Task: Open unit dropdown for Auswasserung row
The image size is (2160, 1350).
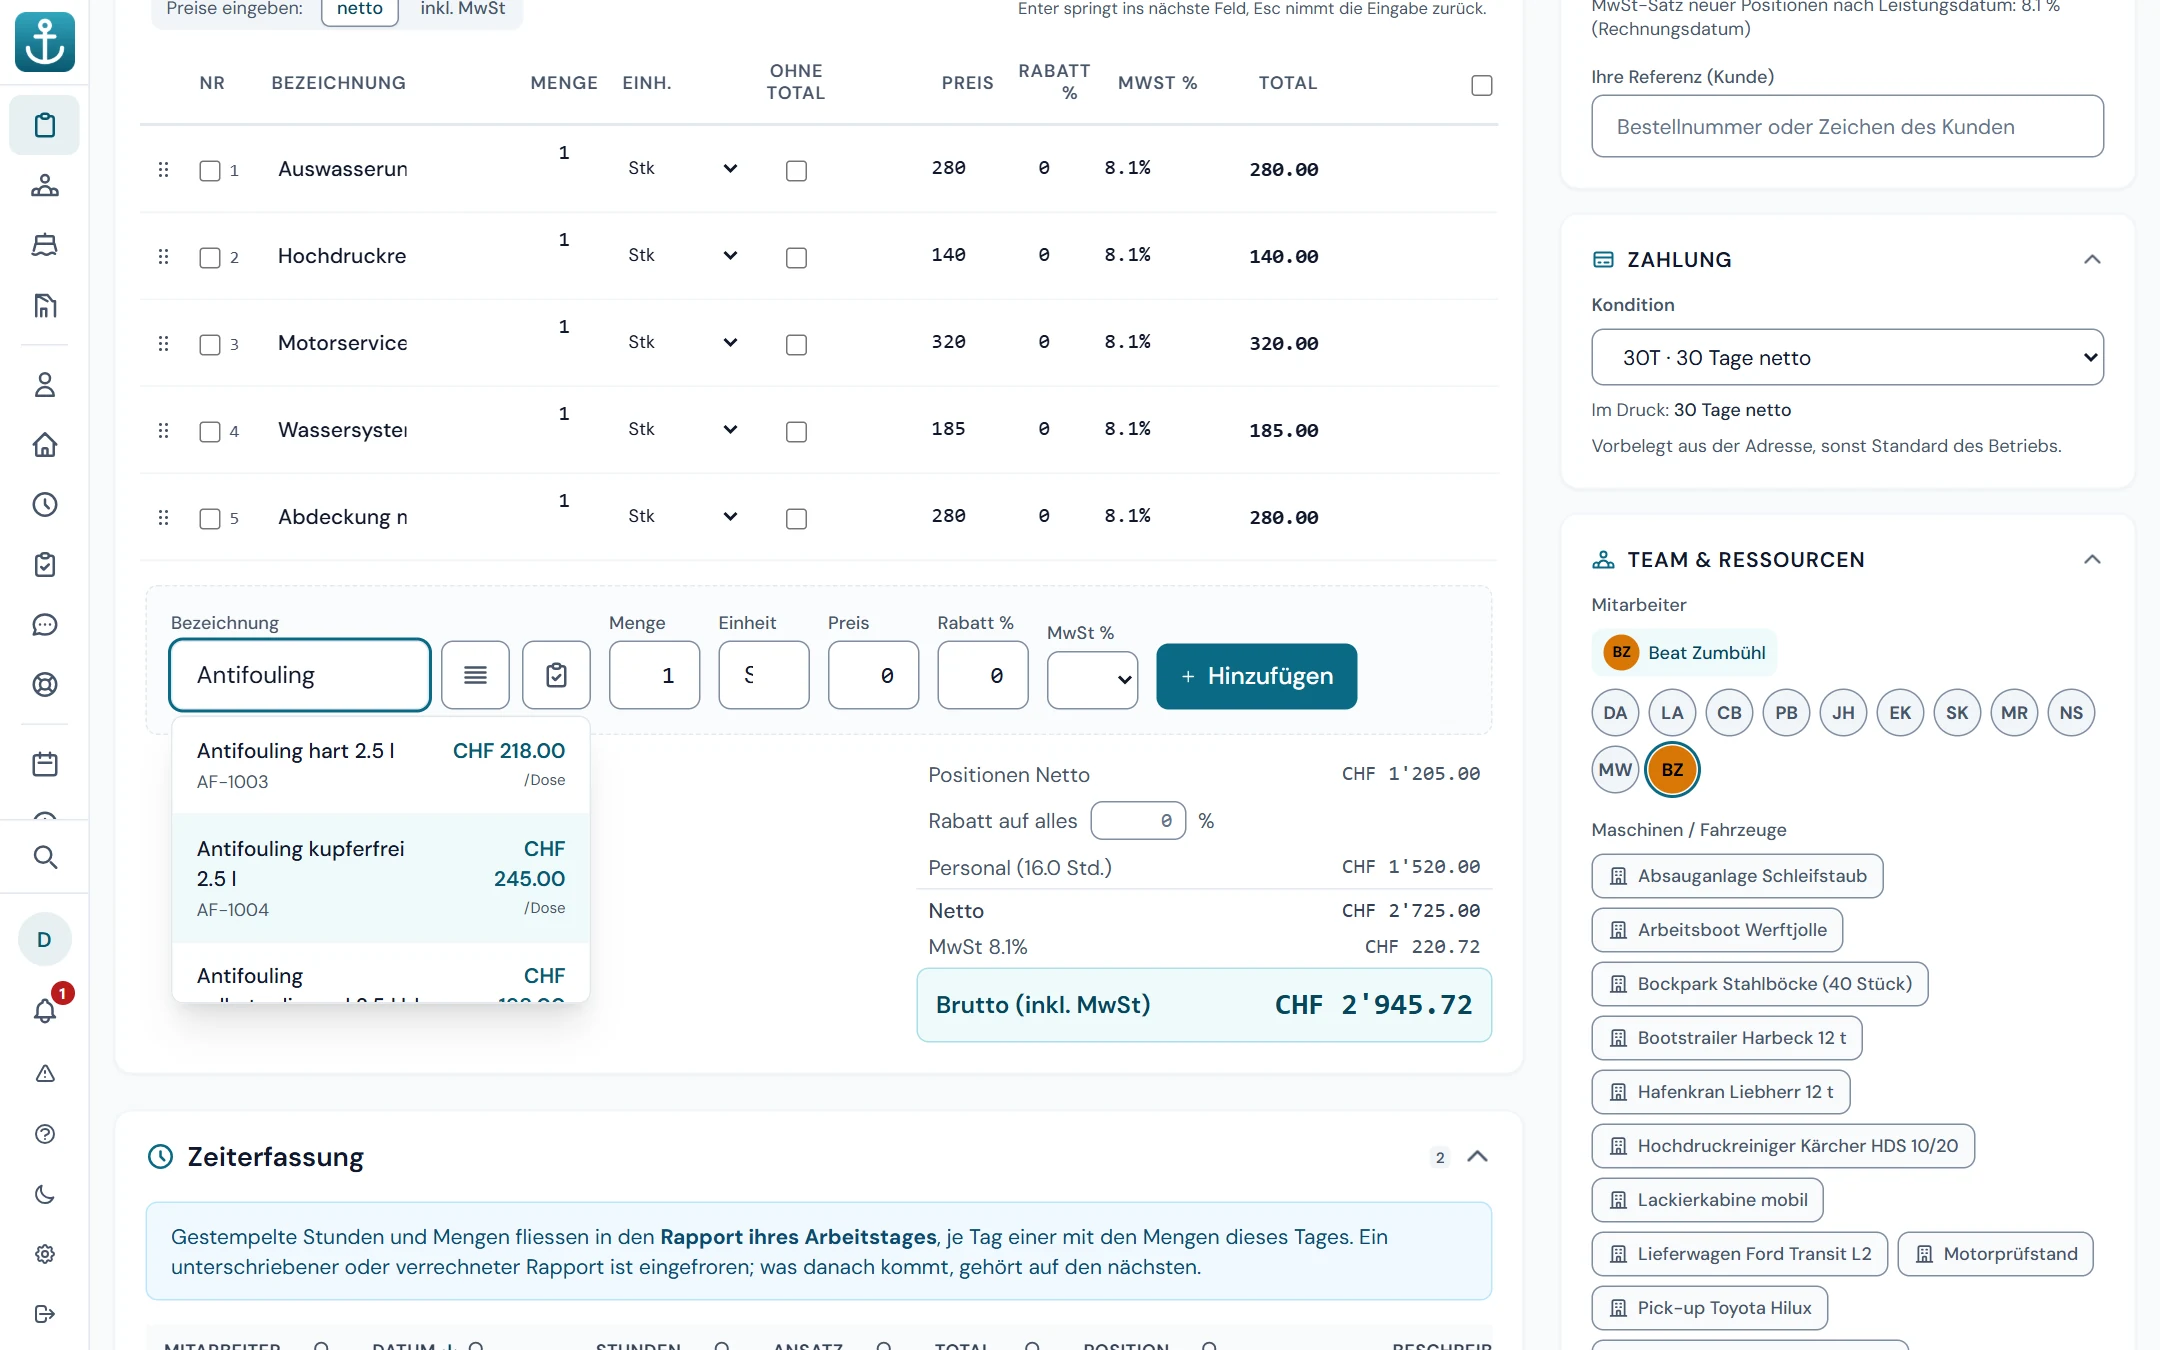Action: click(684, 169)
